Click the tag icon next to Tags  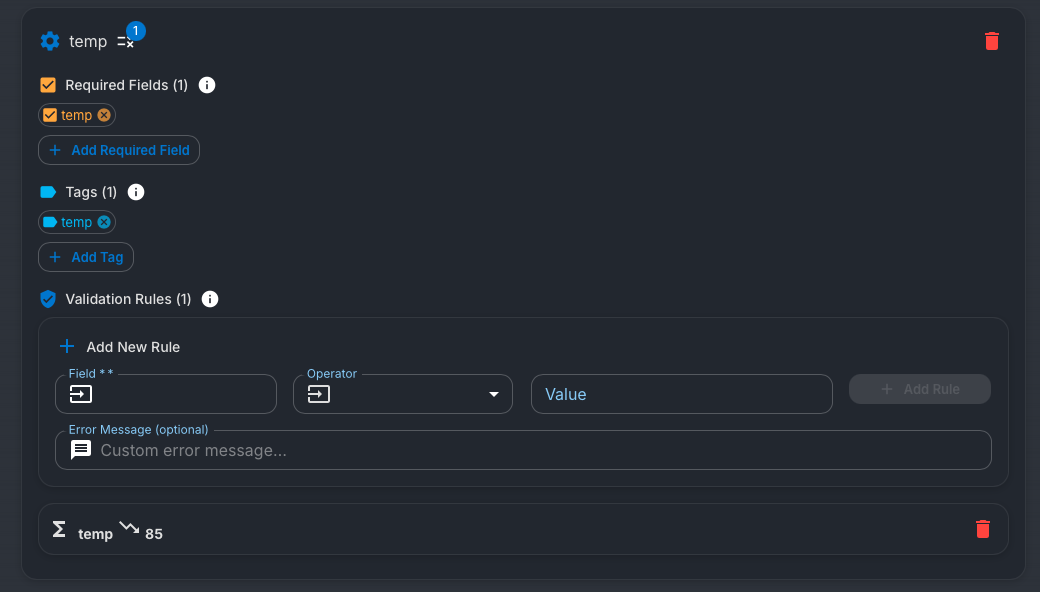pos(48,191)
